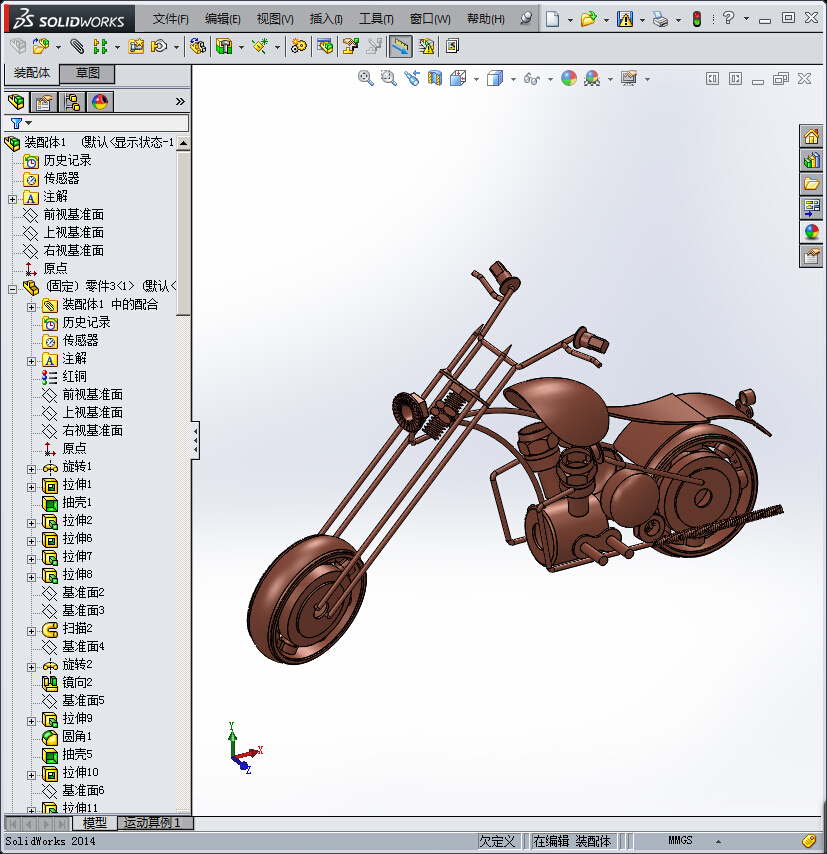Expand the 拉伸1 feature node
Screen dimensions: 827x854
[x=32, y=487]
